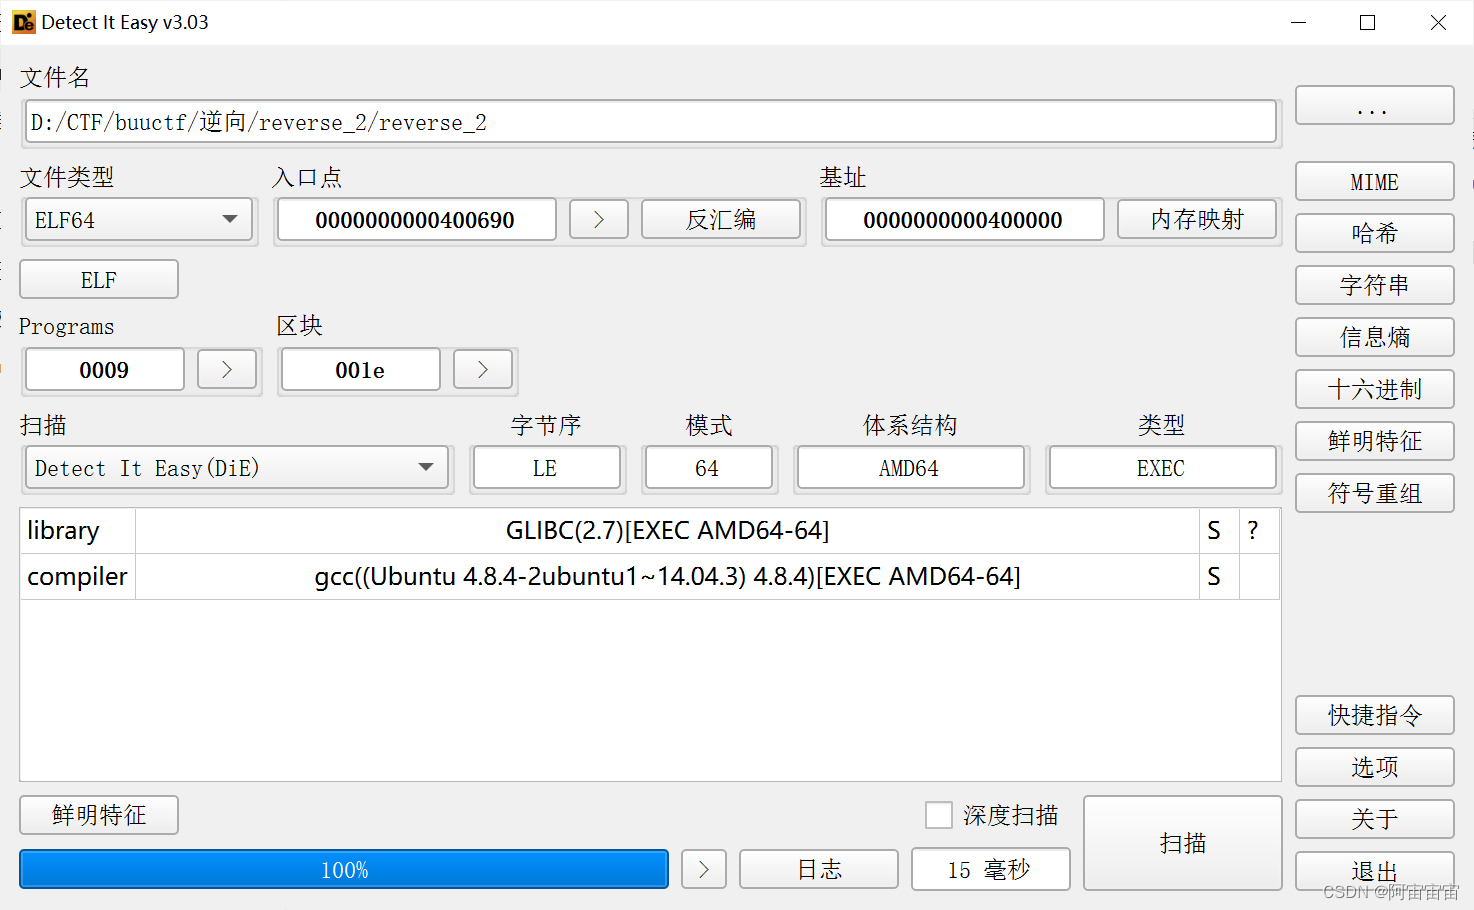The height and width of the screenshot is (910, 1474).
Task: Click the S toggle next to GLIBC library result
Action: click(1215, 530)
